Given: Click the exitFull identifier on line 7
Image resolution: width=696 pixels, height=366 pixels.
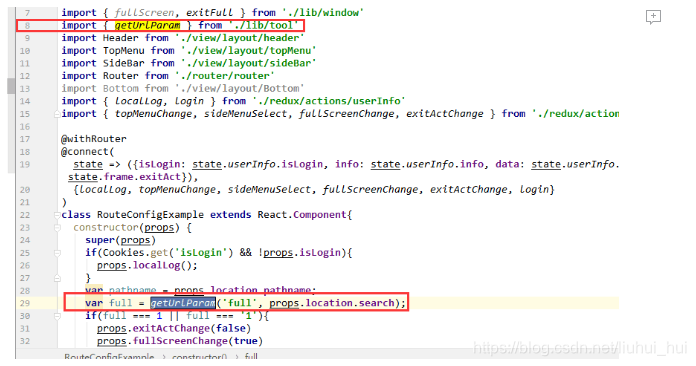Looking at the screenshot, I should 210,12.
